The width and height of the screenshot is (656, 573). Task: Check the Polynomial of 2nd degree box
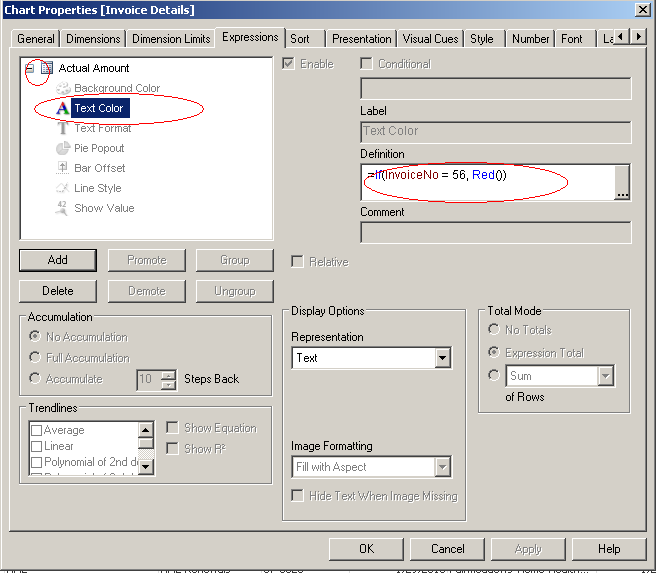pyautogui.click(x=37, y=462)
